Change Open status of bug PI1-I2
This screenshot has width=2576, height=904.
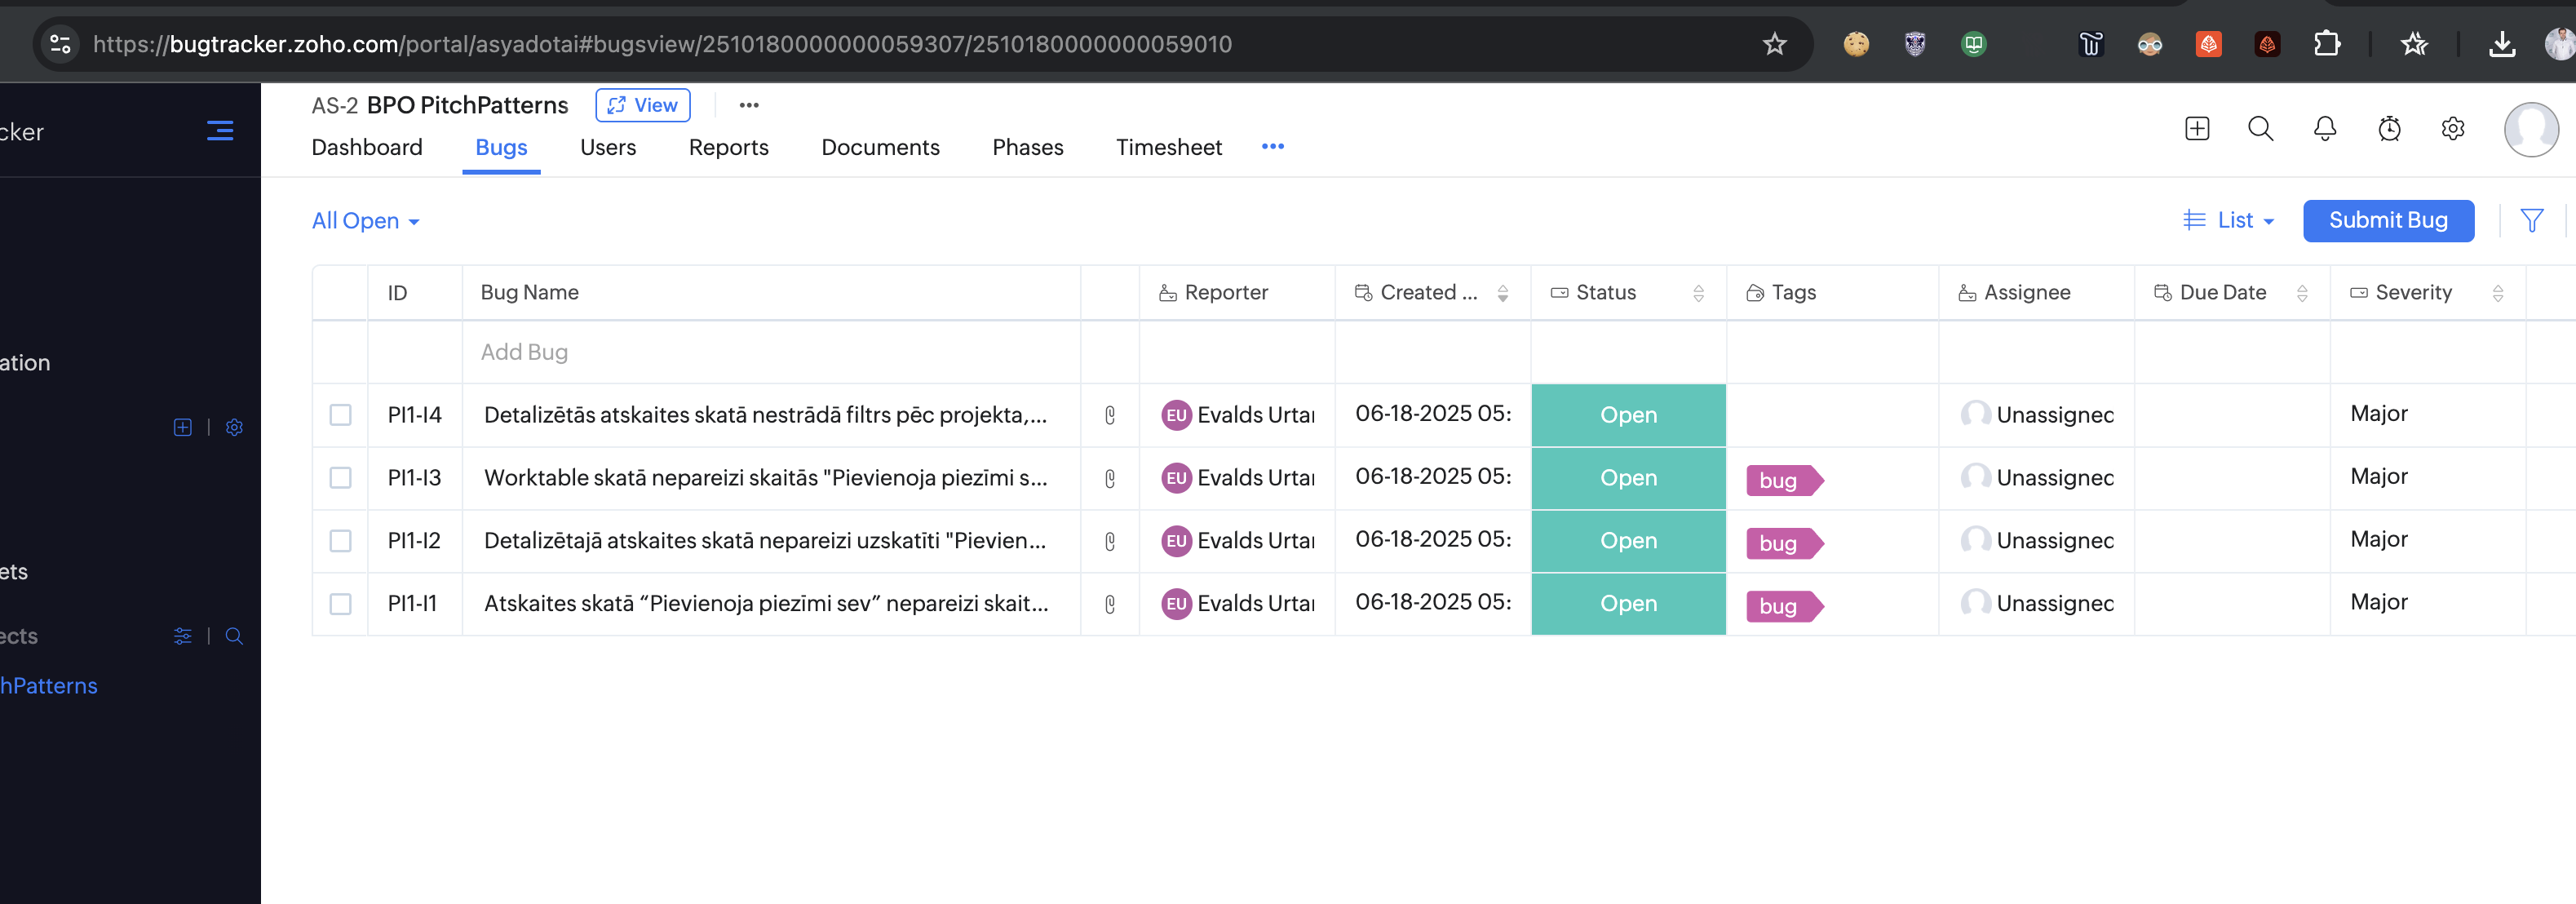(x=1628, y=541)
